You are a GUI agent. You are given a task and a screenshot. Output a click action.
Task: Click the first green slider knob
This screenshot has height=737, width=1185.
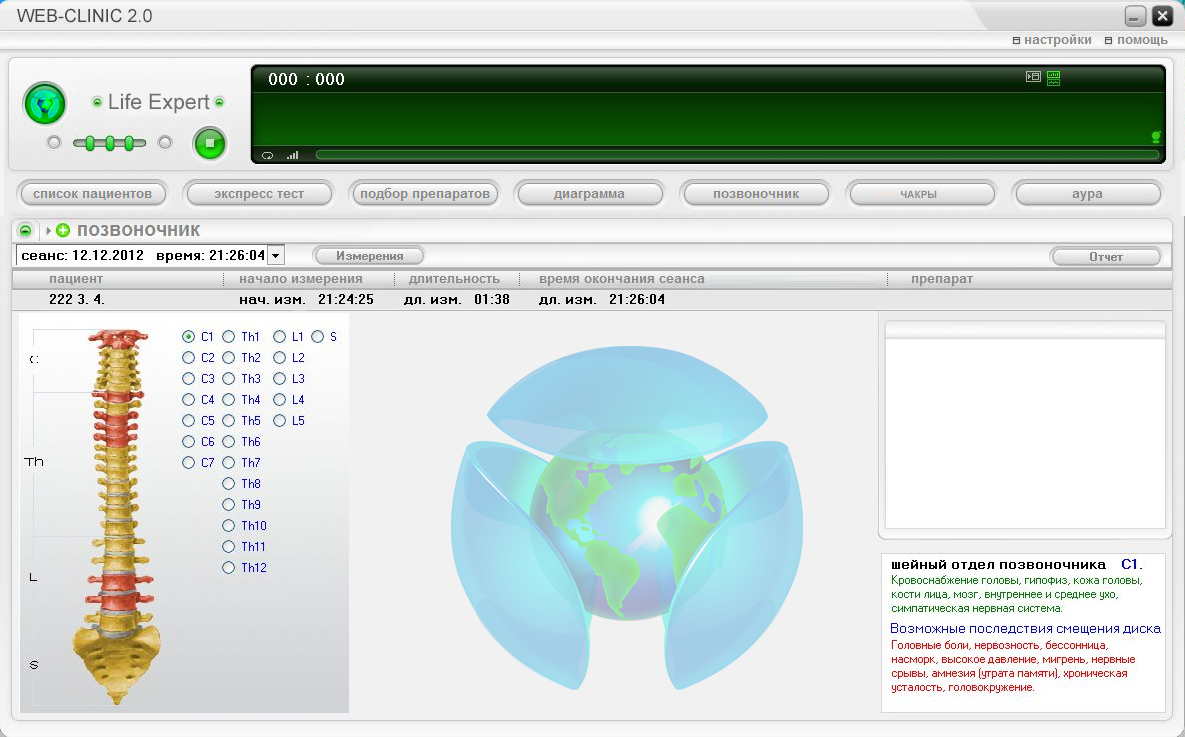(x=90, y=143)
